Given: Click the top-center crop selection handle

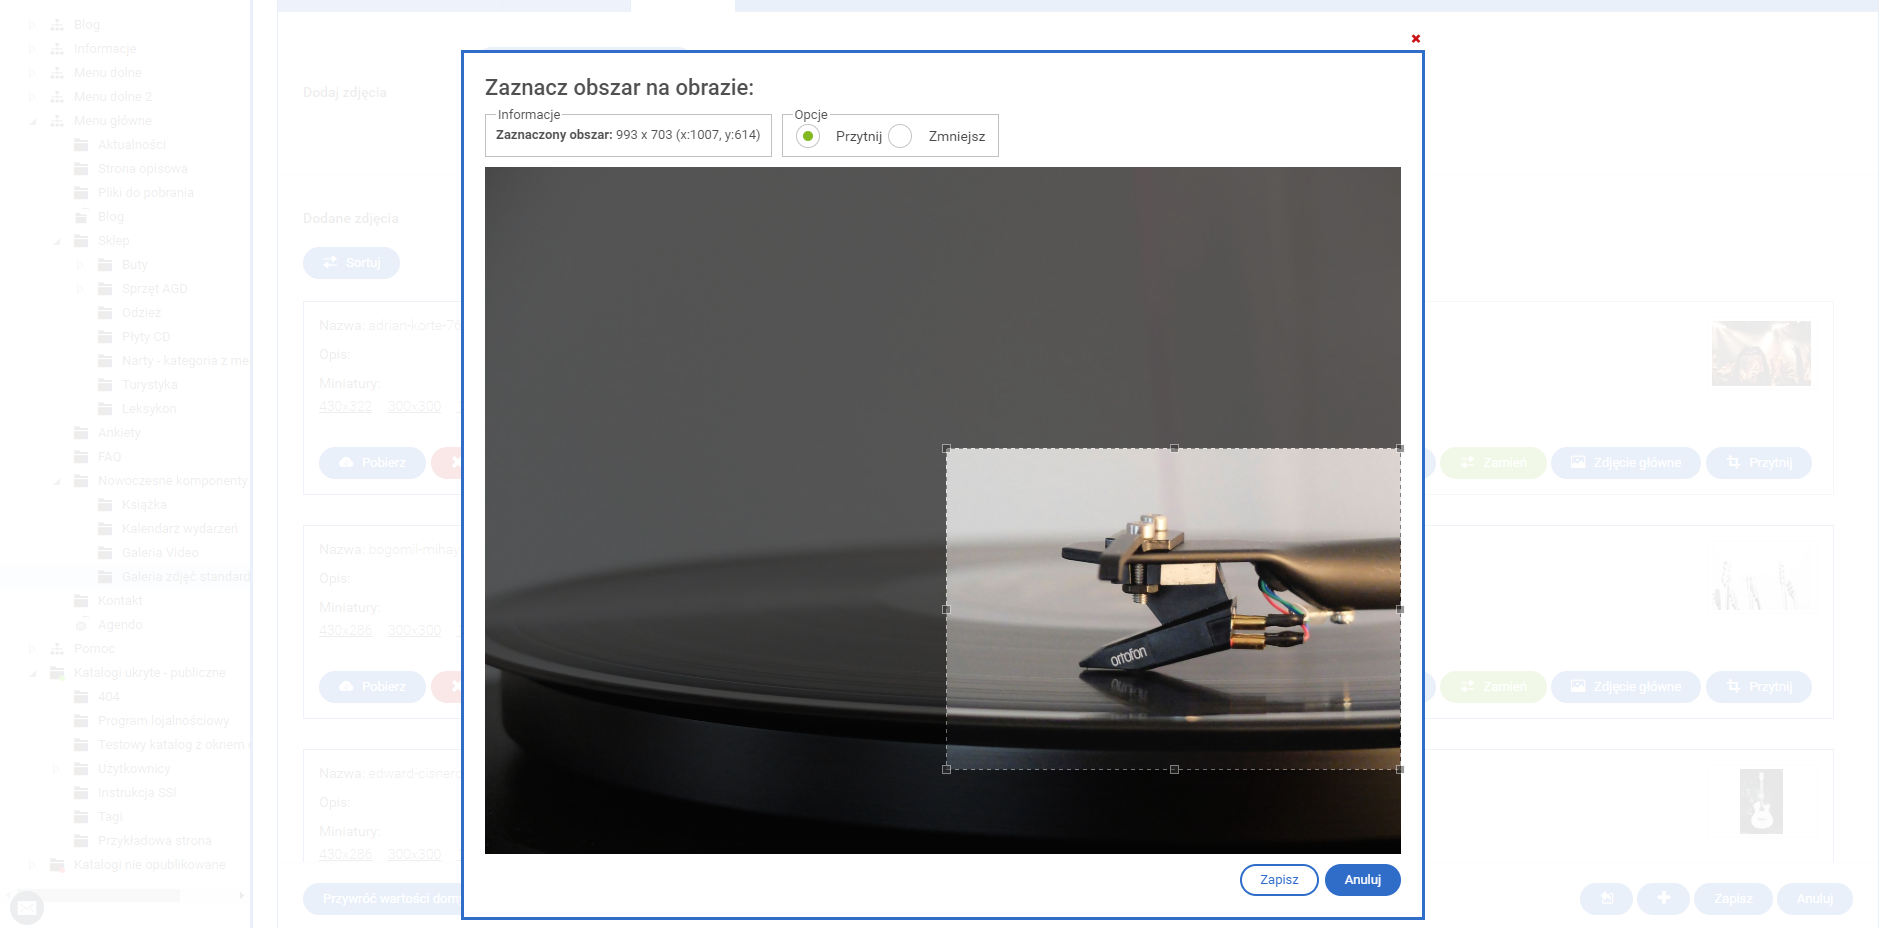Looking at the screenshot, I should pos(1174,449).
